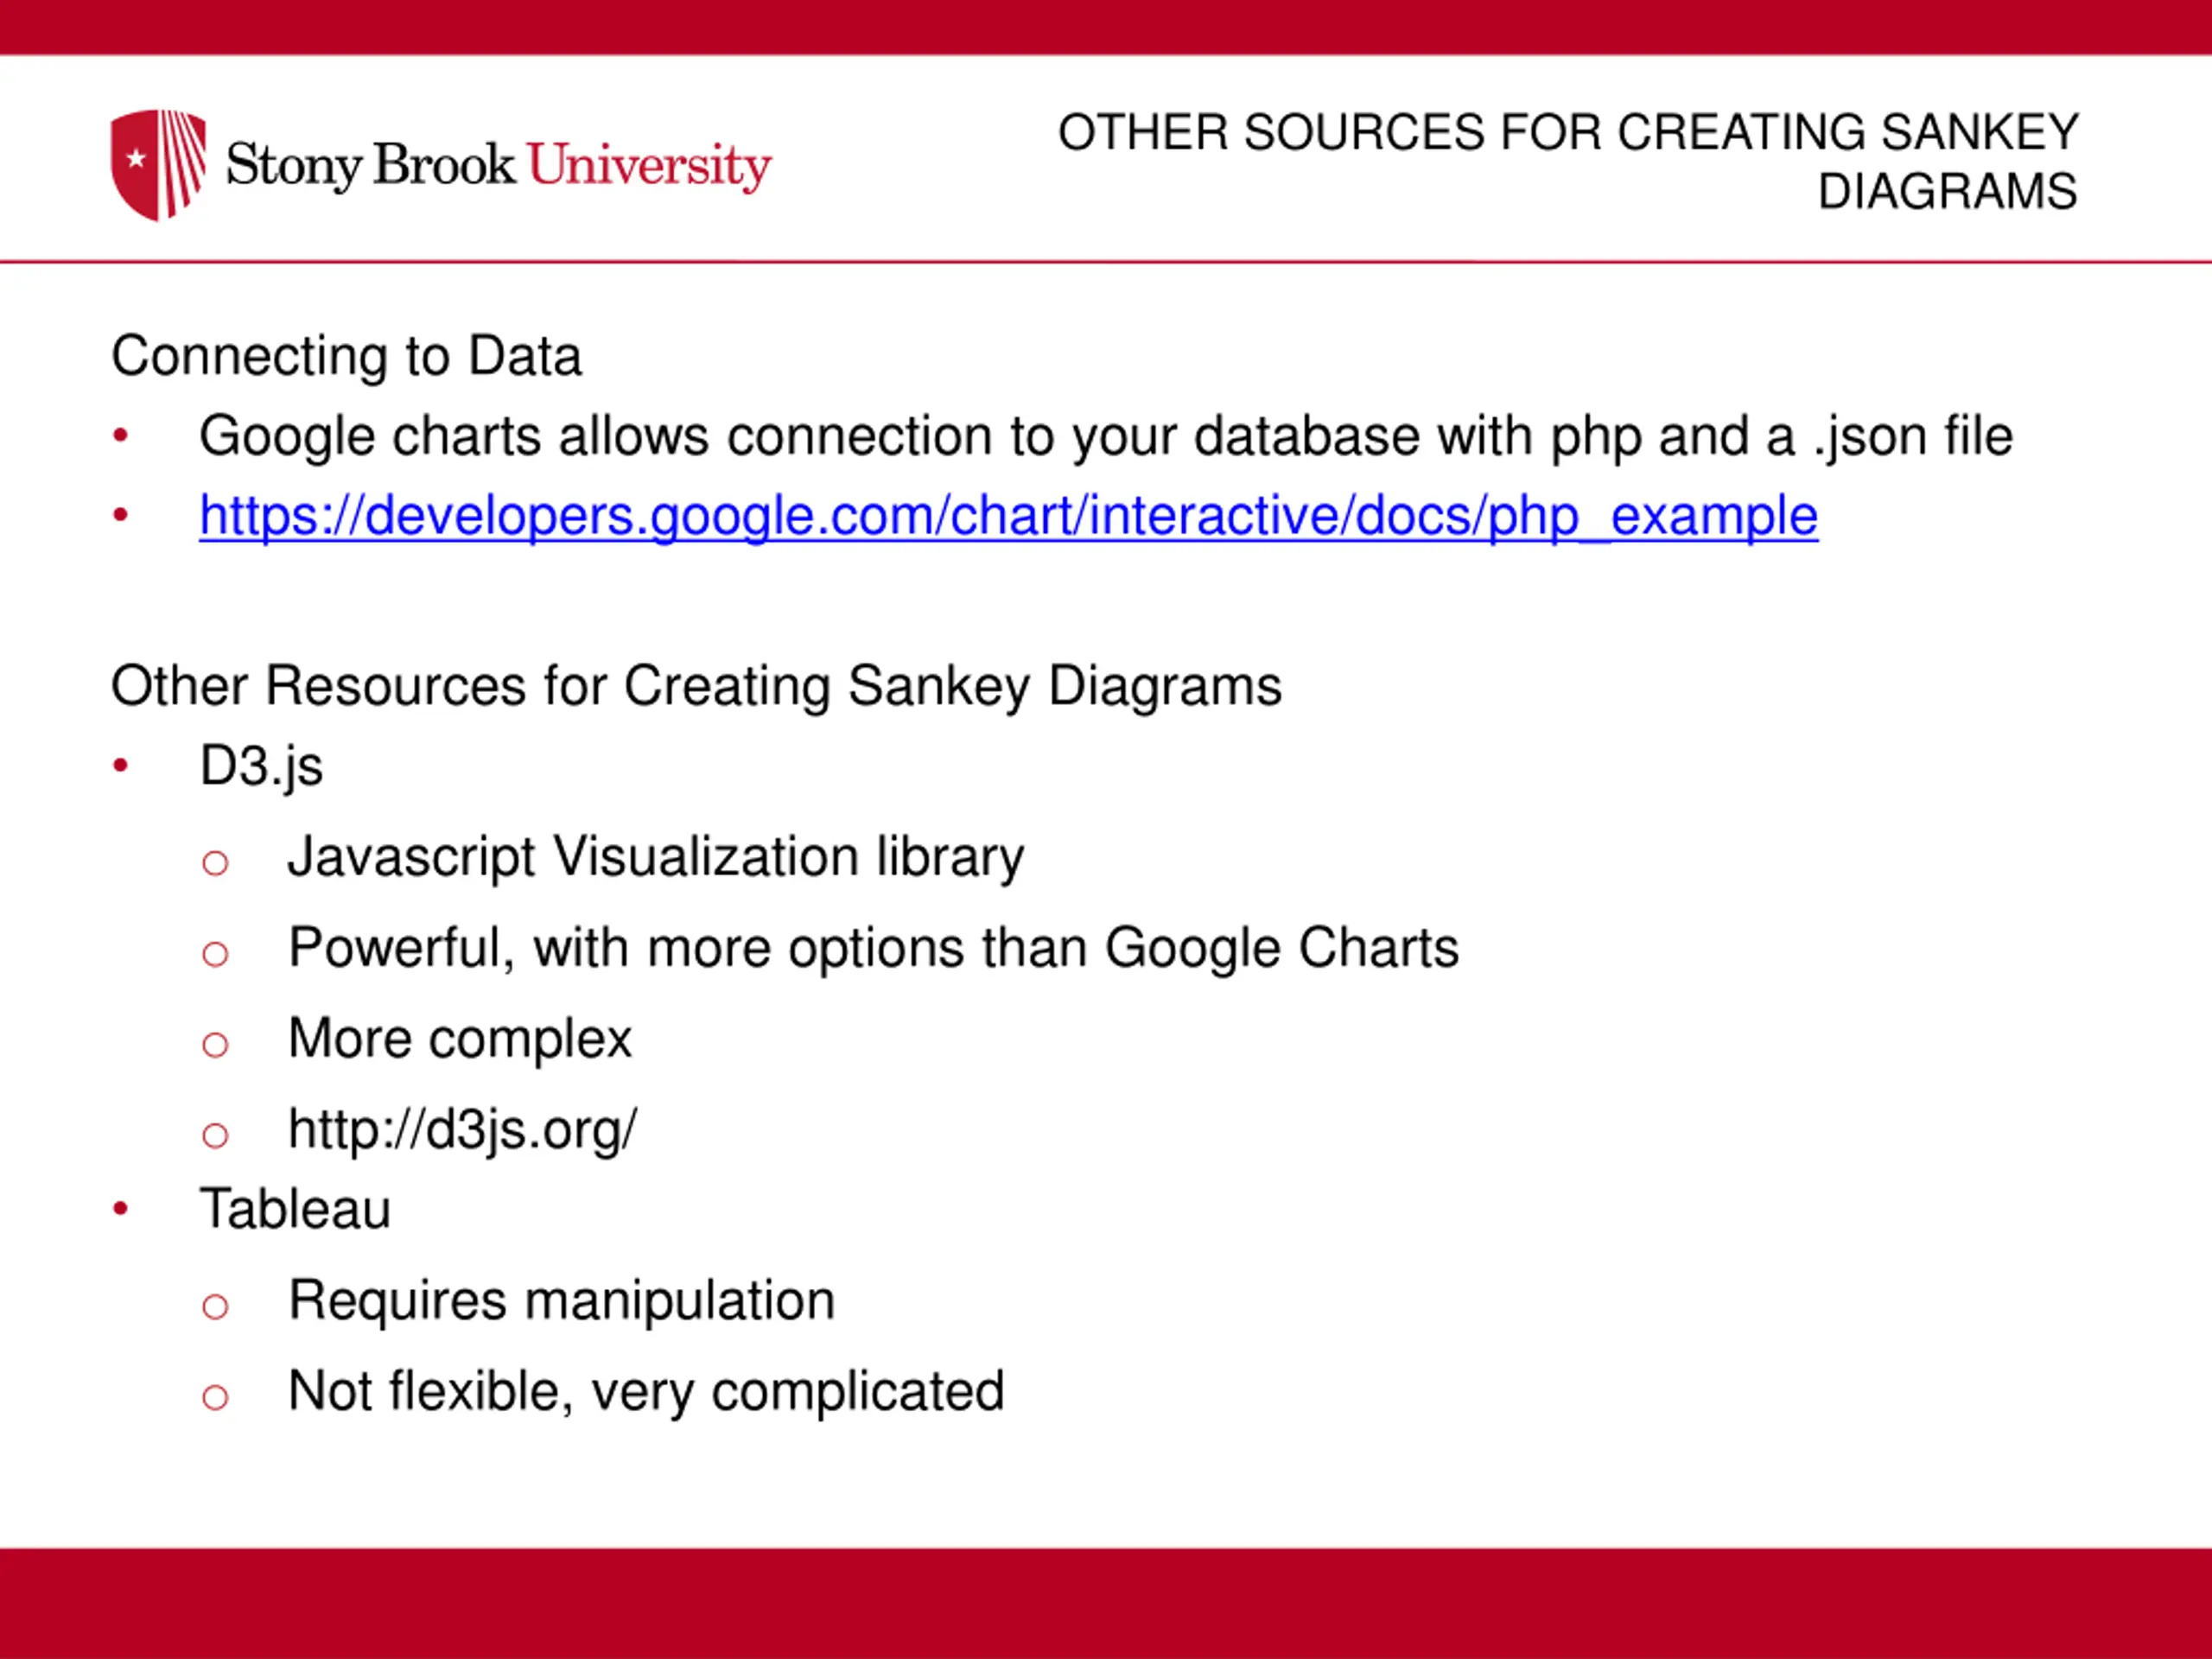
Task: Open the Google developers php_example link
Action: [1008, 517]
